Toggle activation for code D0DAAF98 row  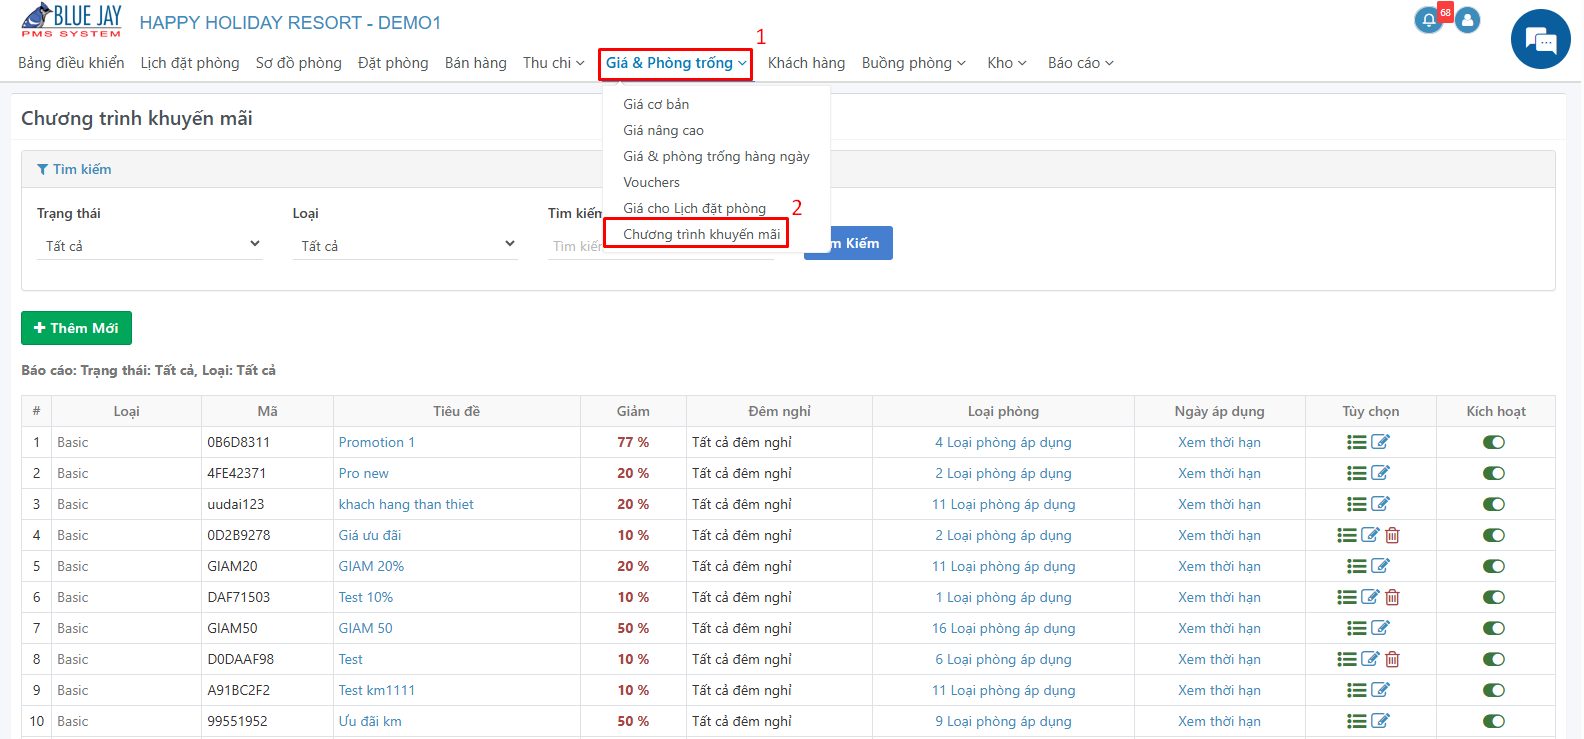1494,659
